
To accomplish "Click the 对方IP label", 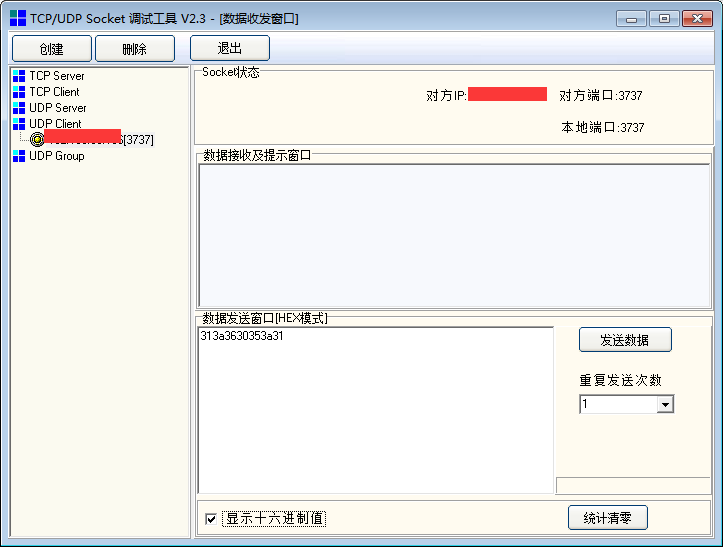I will point(446,95).
